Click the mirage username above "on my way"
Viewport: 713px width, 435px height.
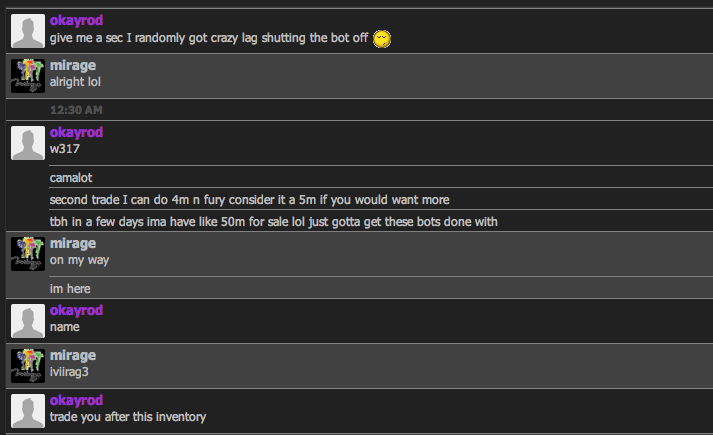click(x=73, y=243)
